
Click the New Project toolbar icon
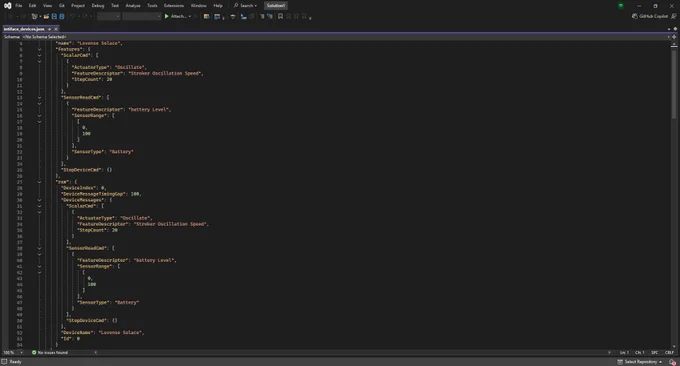pyautogui.click(x=35, y=16)
